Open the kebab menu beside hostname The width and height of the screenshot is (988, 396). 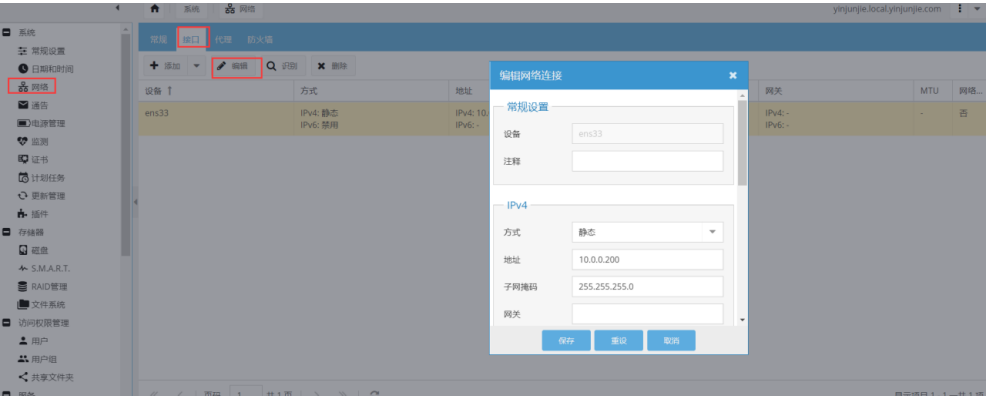(x=960, y=9)
